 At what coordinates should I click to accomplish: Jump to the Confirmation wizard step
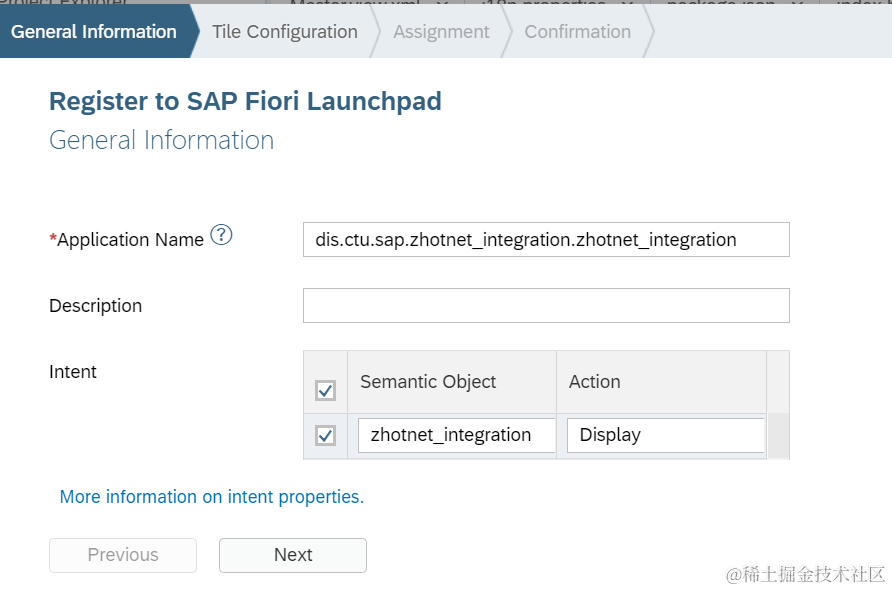(x=577, y=32)
